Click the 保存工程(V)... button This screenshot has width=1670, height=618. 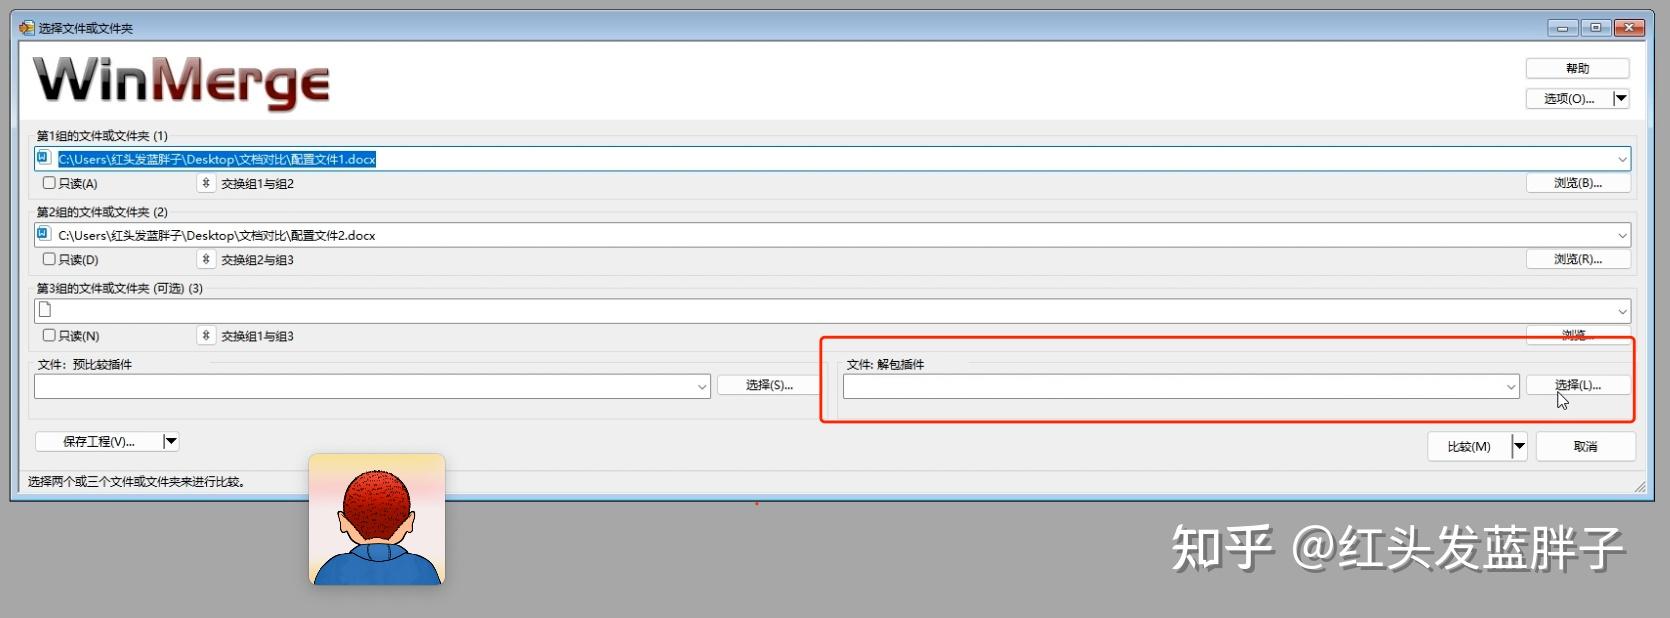(x=99, y=441)
